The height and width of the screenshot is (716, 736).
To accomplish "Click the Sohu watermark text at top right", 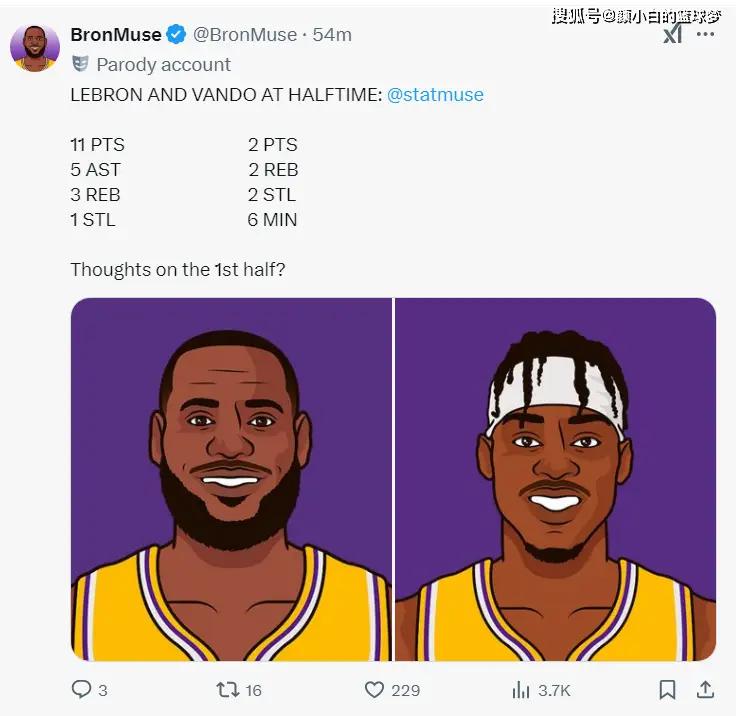I will (636, 14).
